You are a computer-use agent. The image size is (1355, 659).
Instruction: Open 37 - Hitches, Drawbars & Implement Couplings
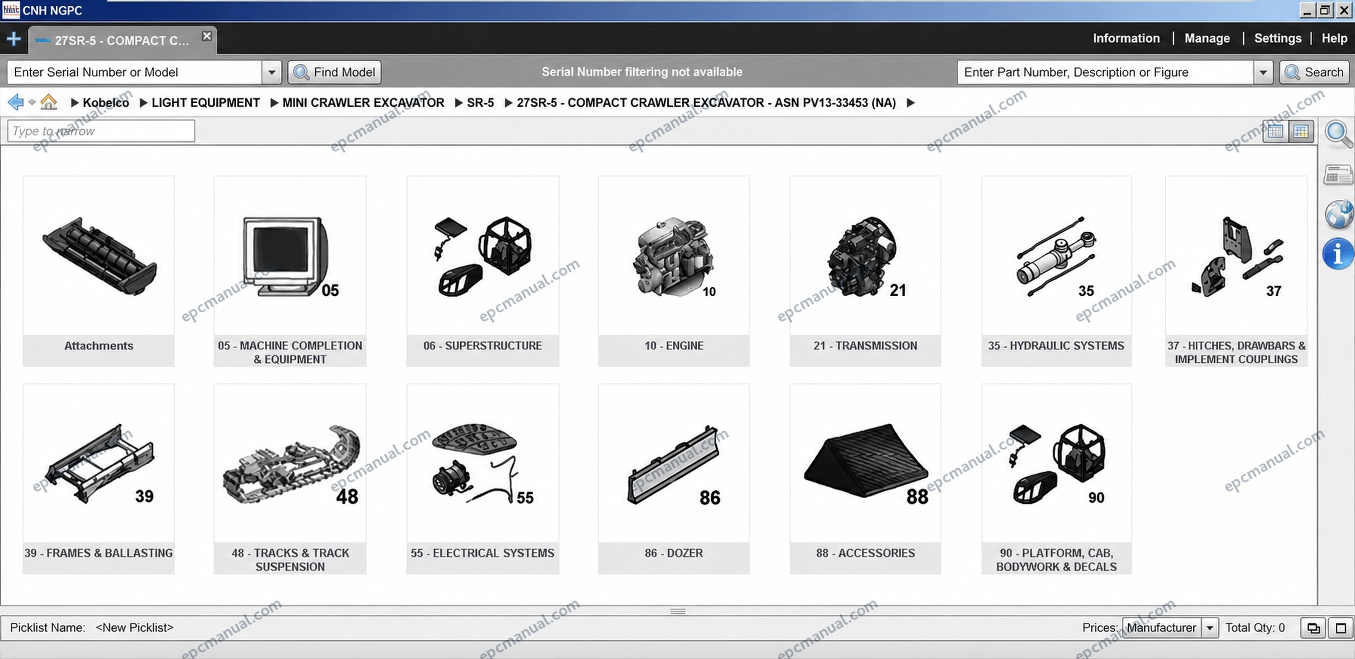tap(1237, 271)
